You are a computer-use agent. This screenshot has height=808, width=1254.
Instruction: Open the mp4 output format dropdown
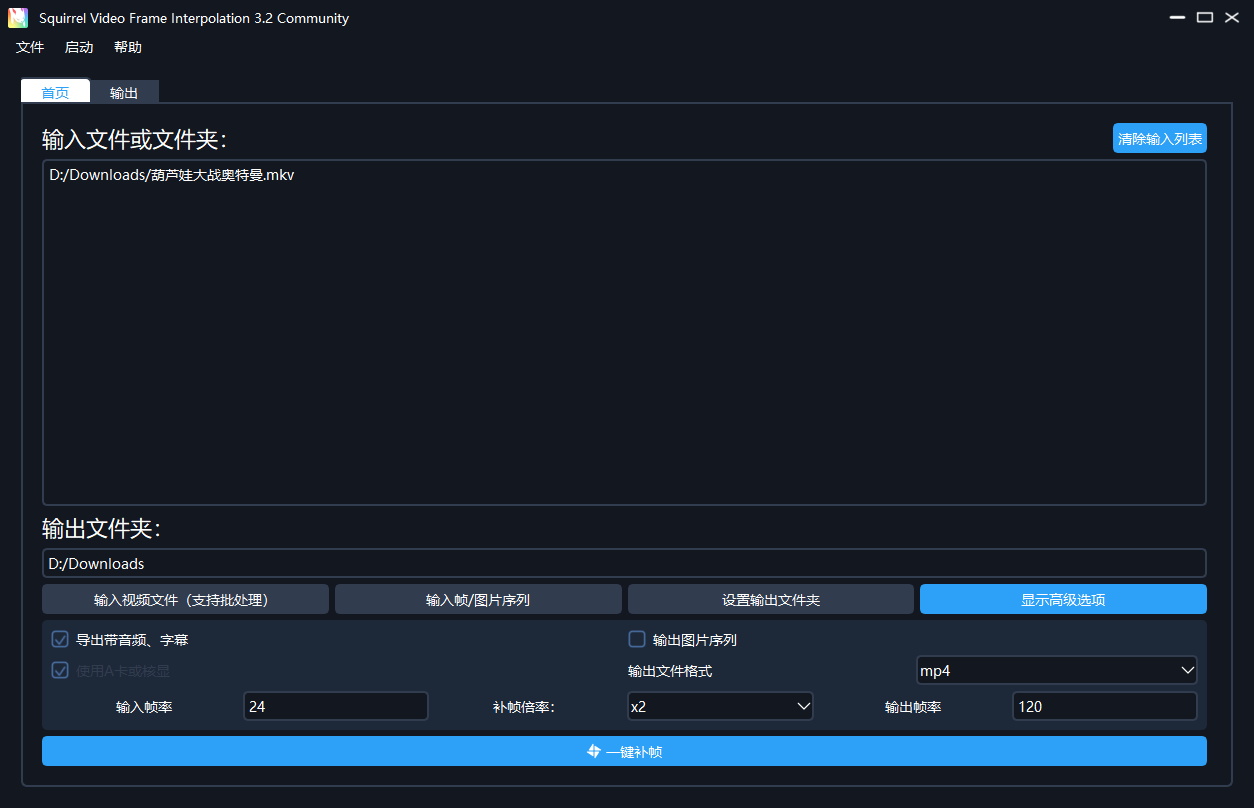[x=1056, y=670]
